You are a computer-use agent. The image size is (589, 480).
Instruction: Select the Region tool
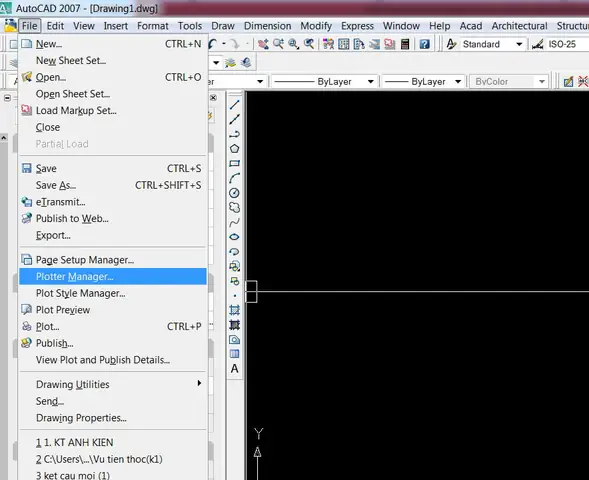(x=234, y=340)
